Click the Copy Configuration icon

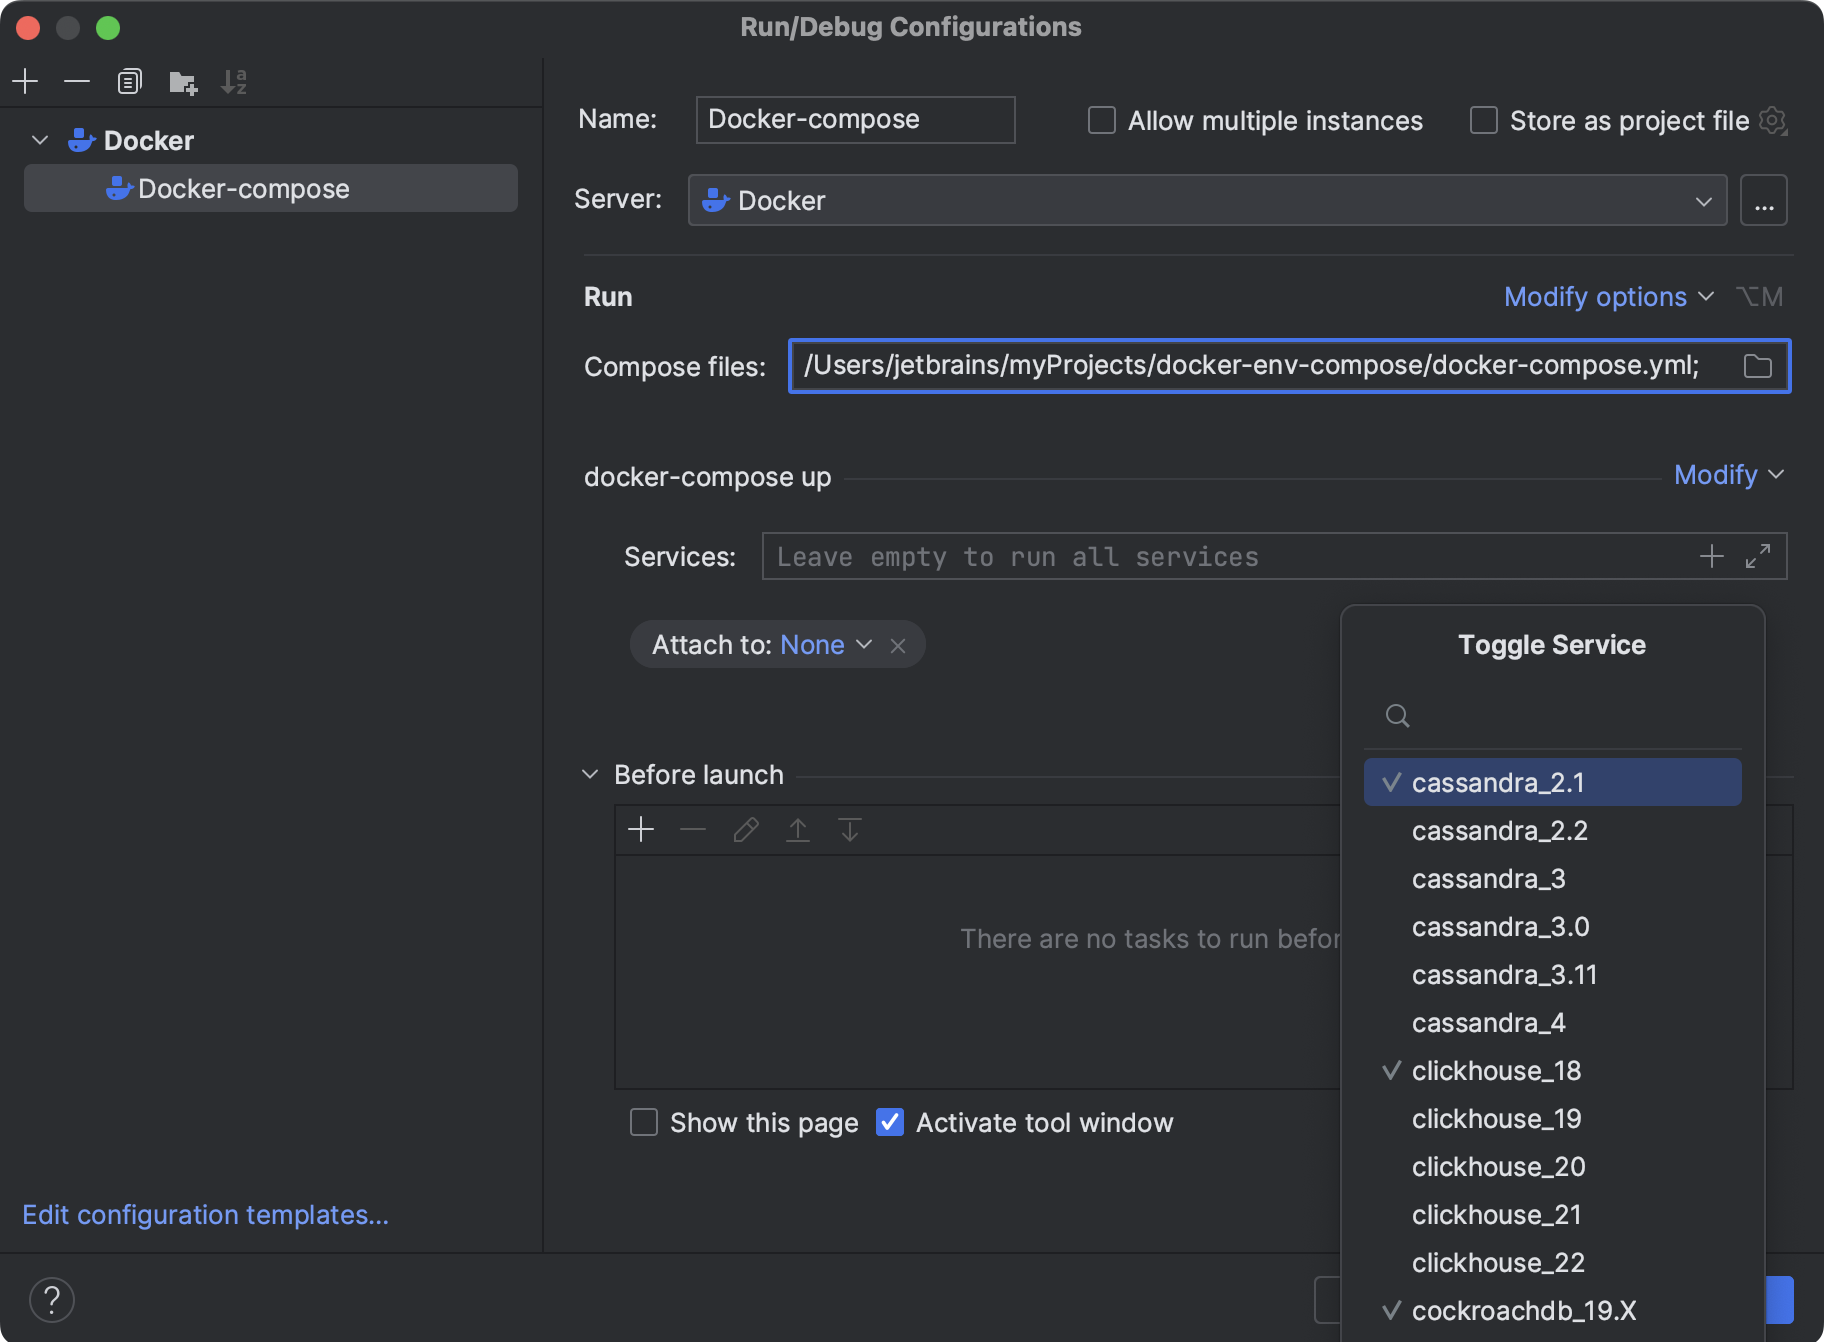click(x=129, y=81)
